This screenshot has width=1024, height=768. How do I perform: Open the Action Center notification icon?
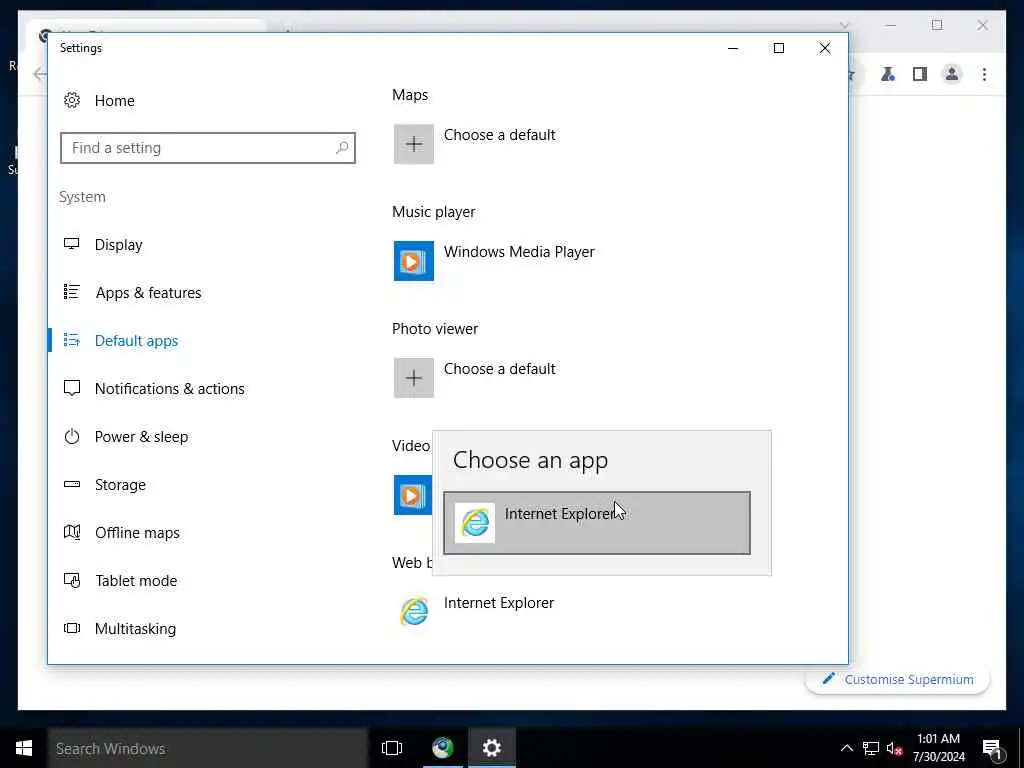[x=992, y=749]
